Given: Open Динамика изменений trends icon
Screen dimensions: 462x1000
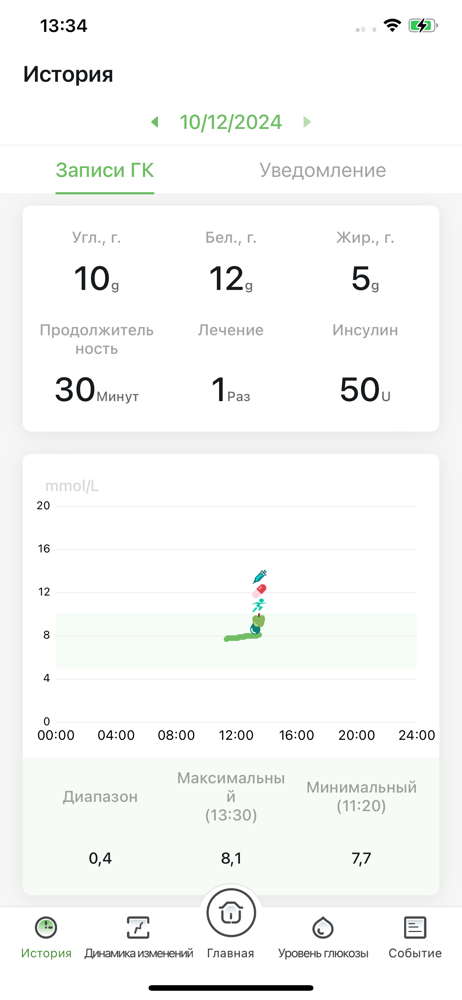Looking at the screenshot, I should point(138,928).
